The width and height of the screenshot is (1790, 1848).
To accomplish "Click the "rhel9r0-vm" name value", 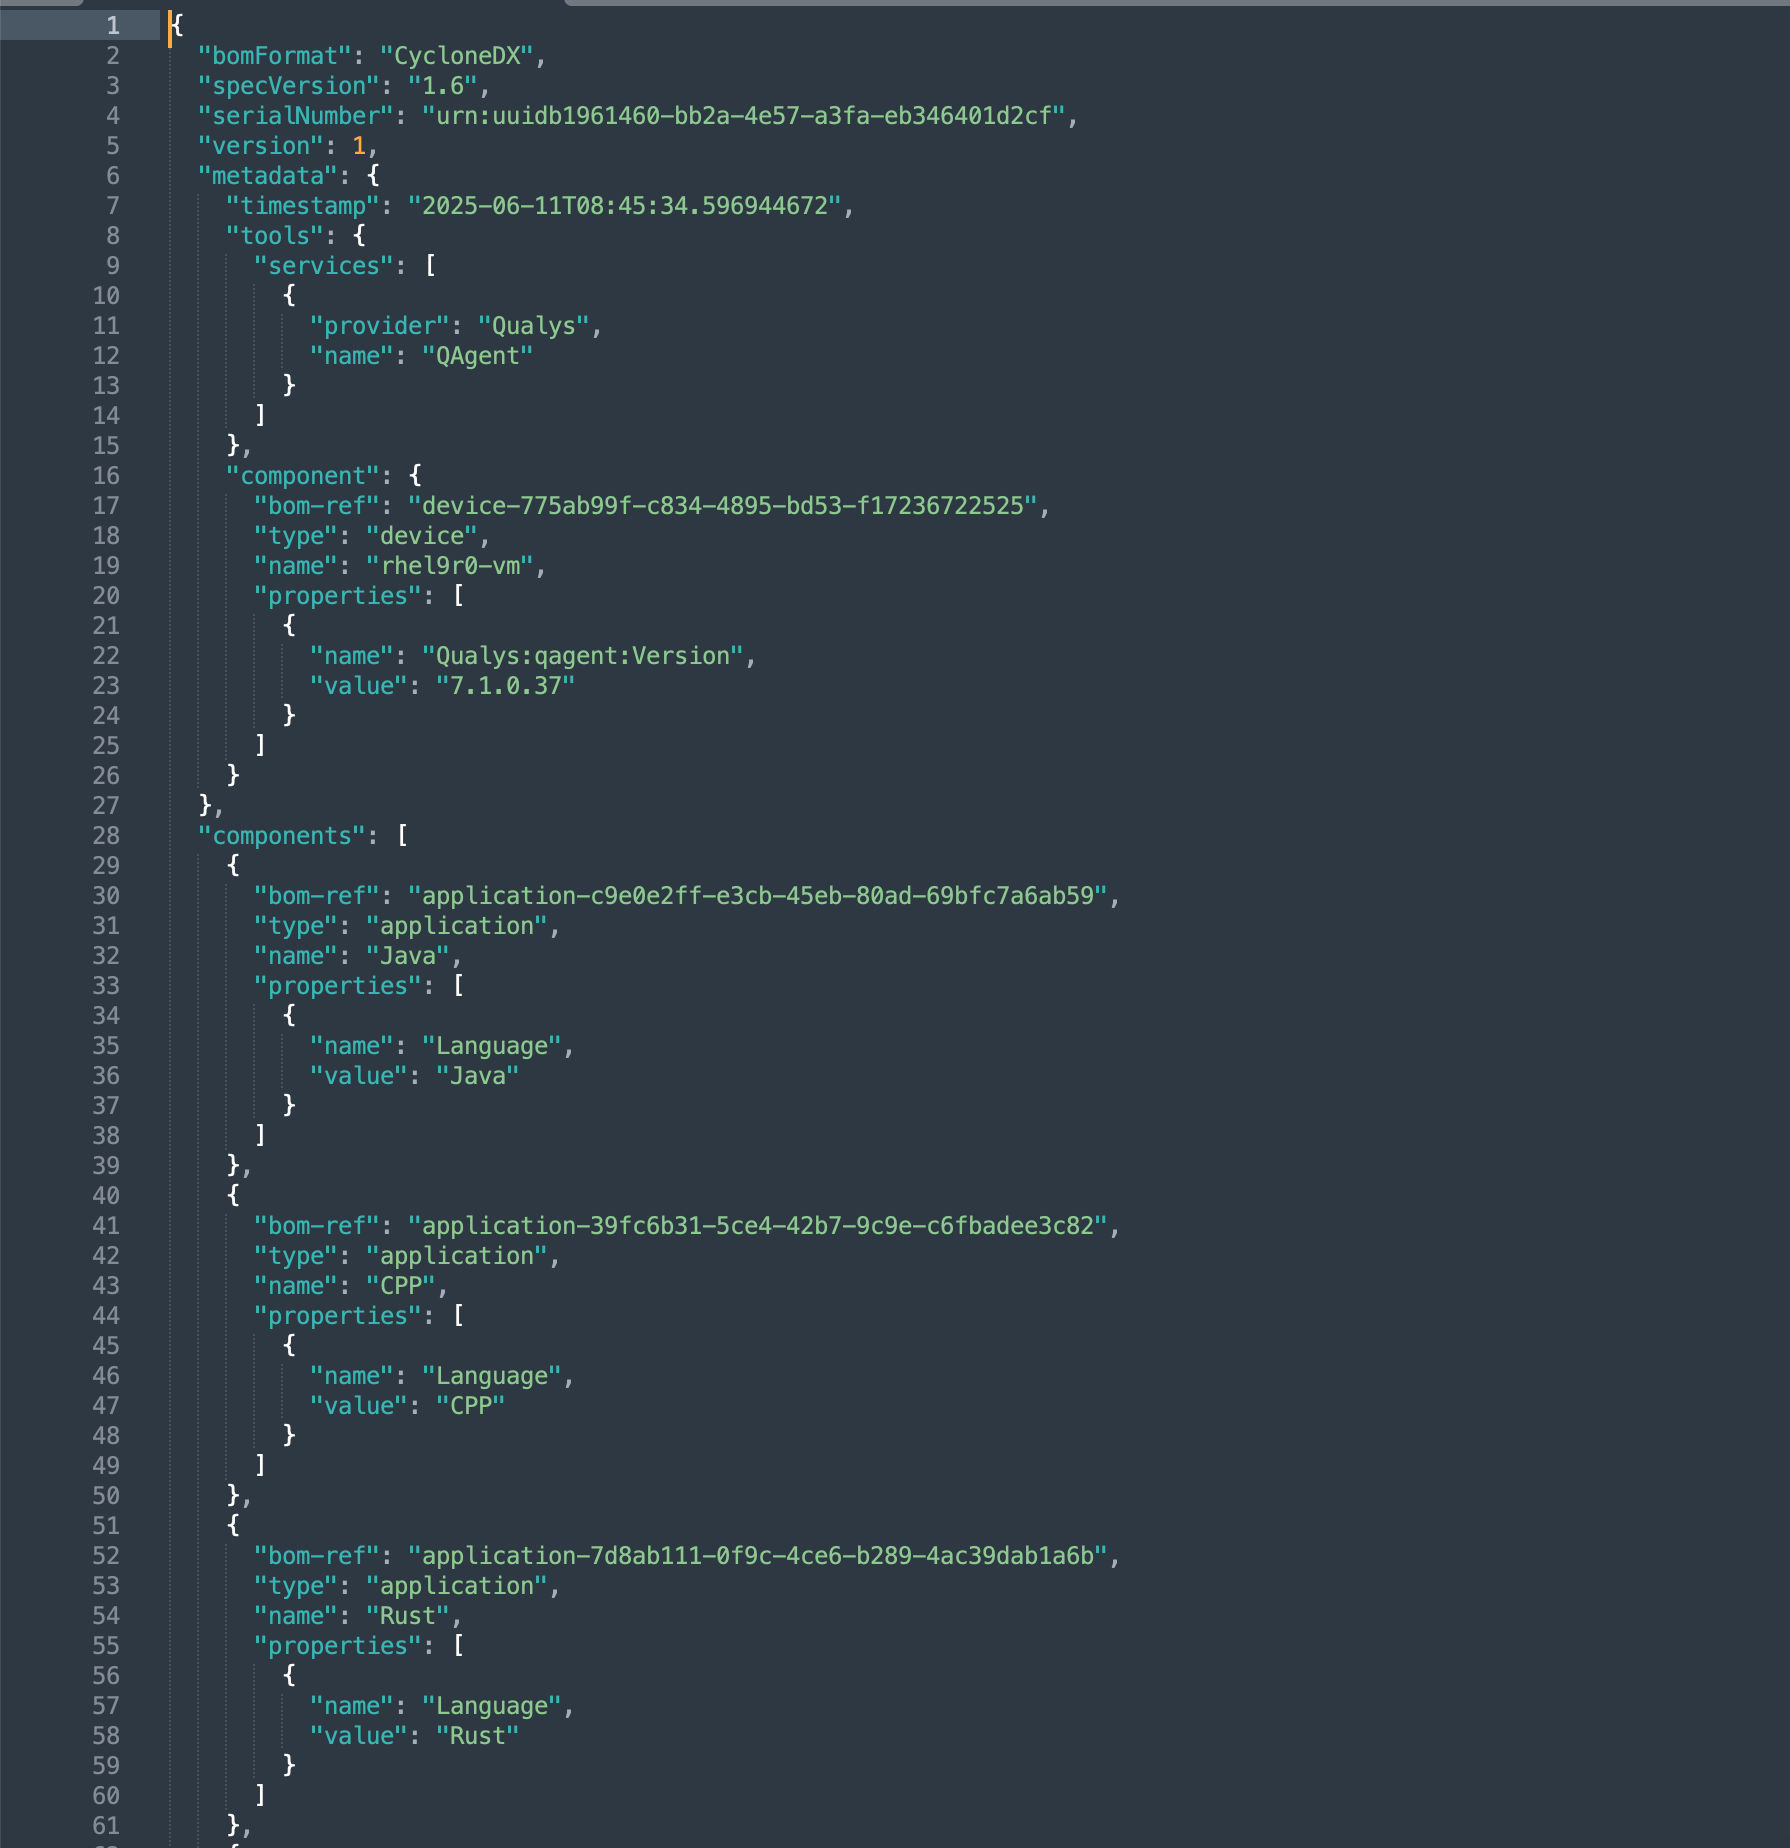I will (450, 566).
